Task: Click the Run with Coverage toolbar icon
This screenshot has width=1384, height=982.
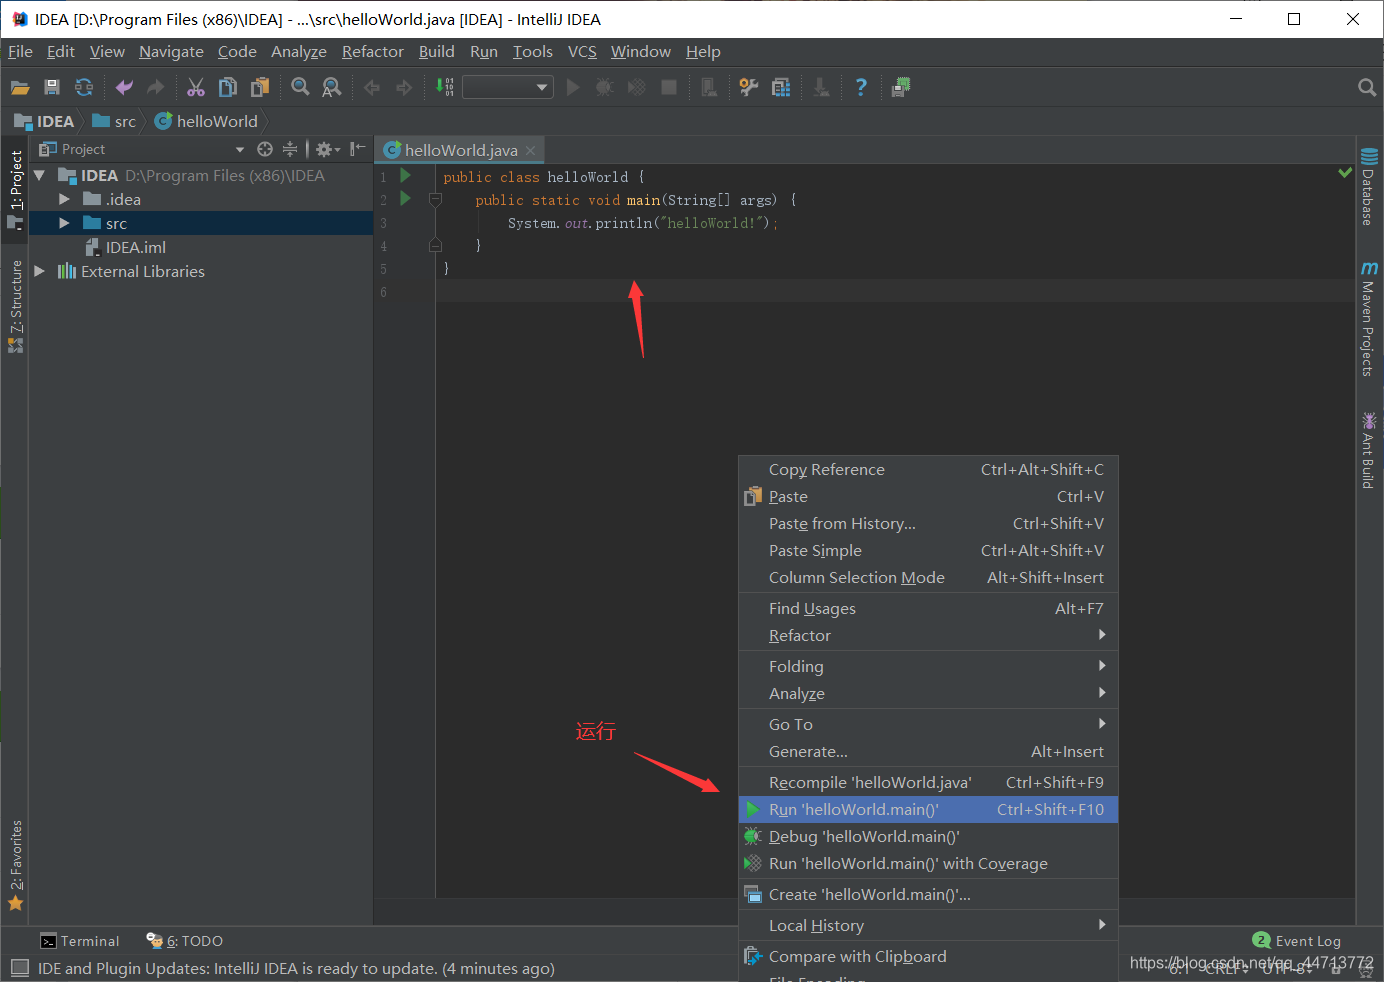Action: pos(636,88)
